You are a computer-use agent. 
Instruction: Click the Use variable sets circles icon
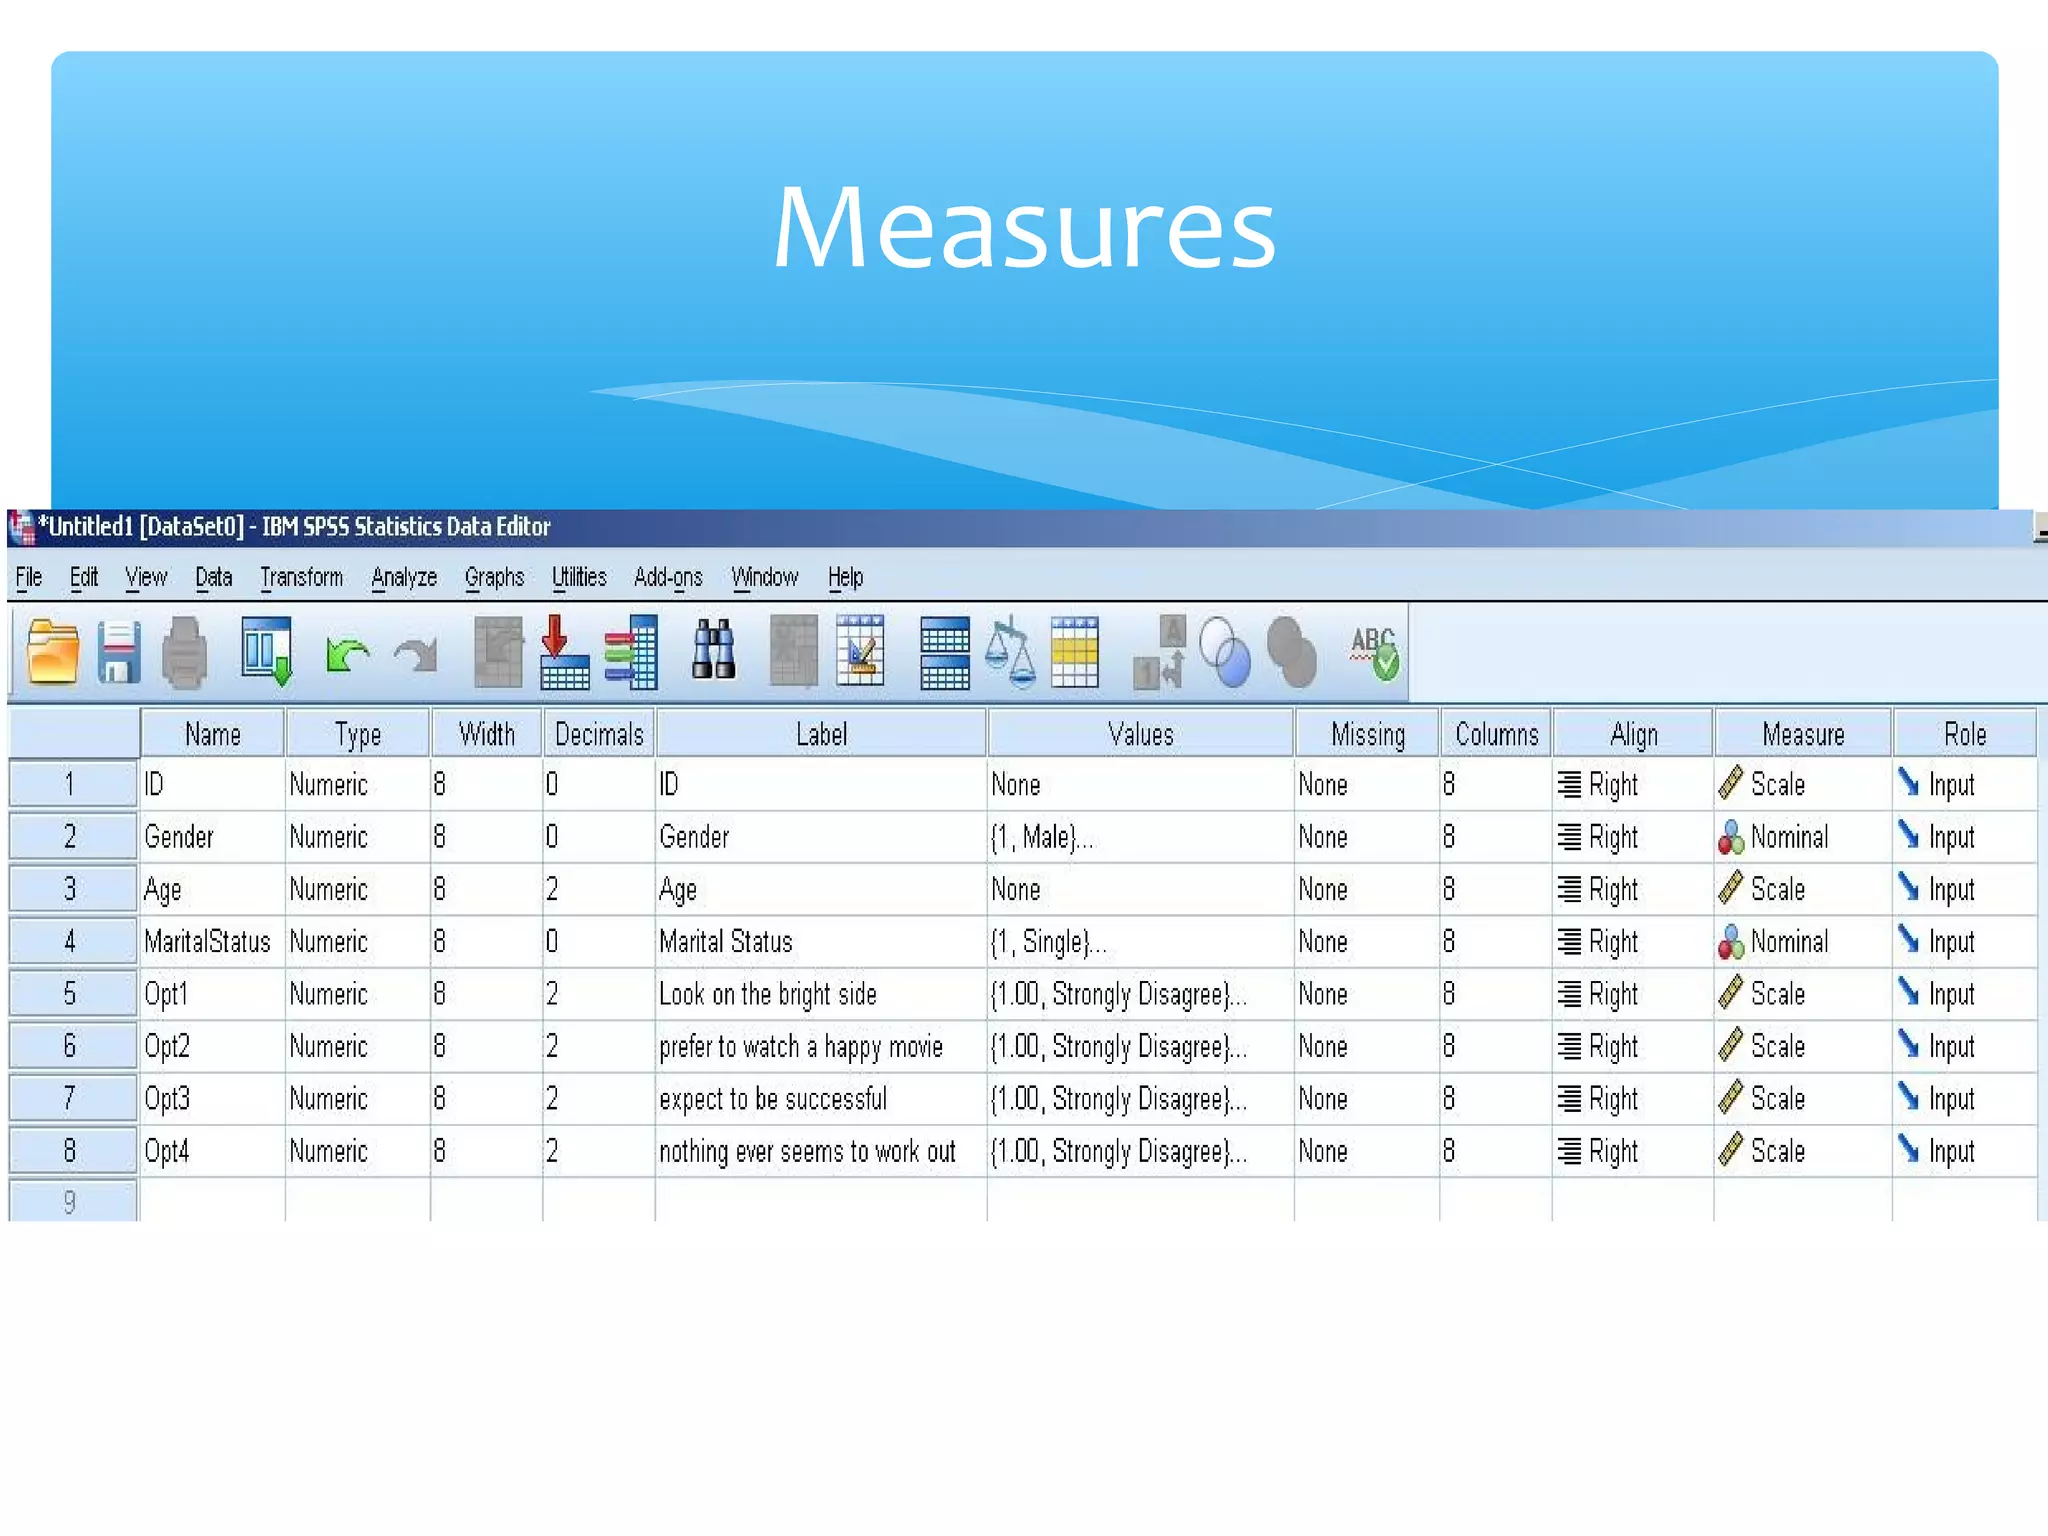1225,652
